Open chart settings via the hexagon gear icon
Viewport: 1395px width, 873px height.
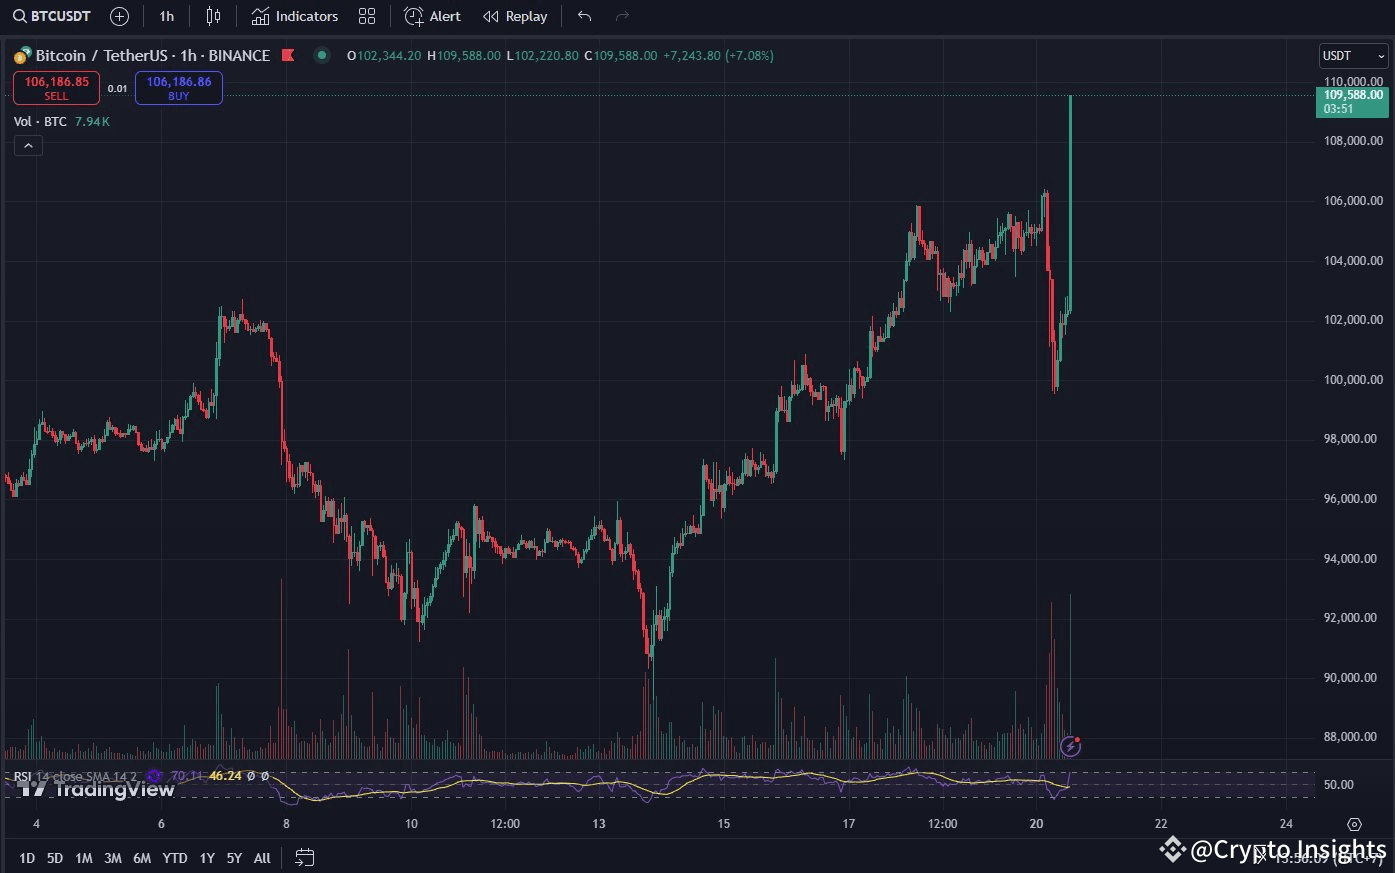click(1355, 824)
